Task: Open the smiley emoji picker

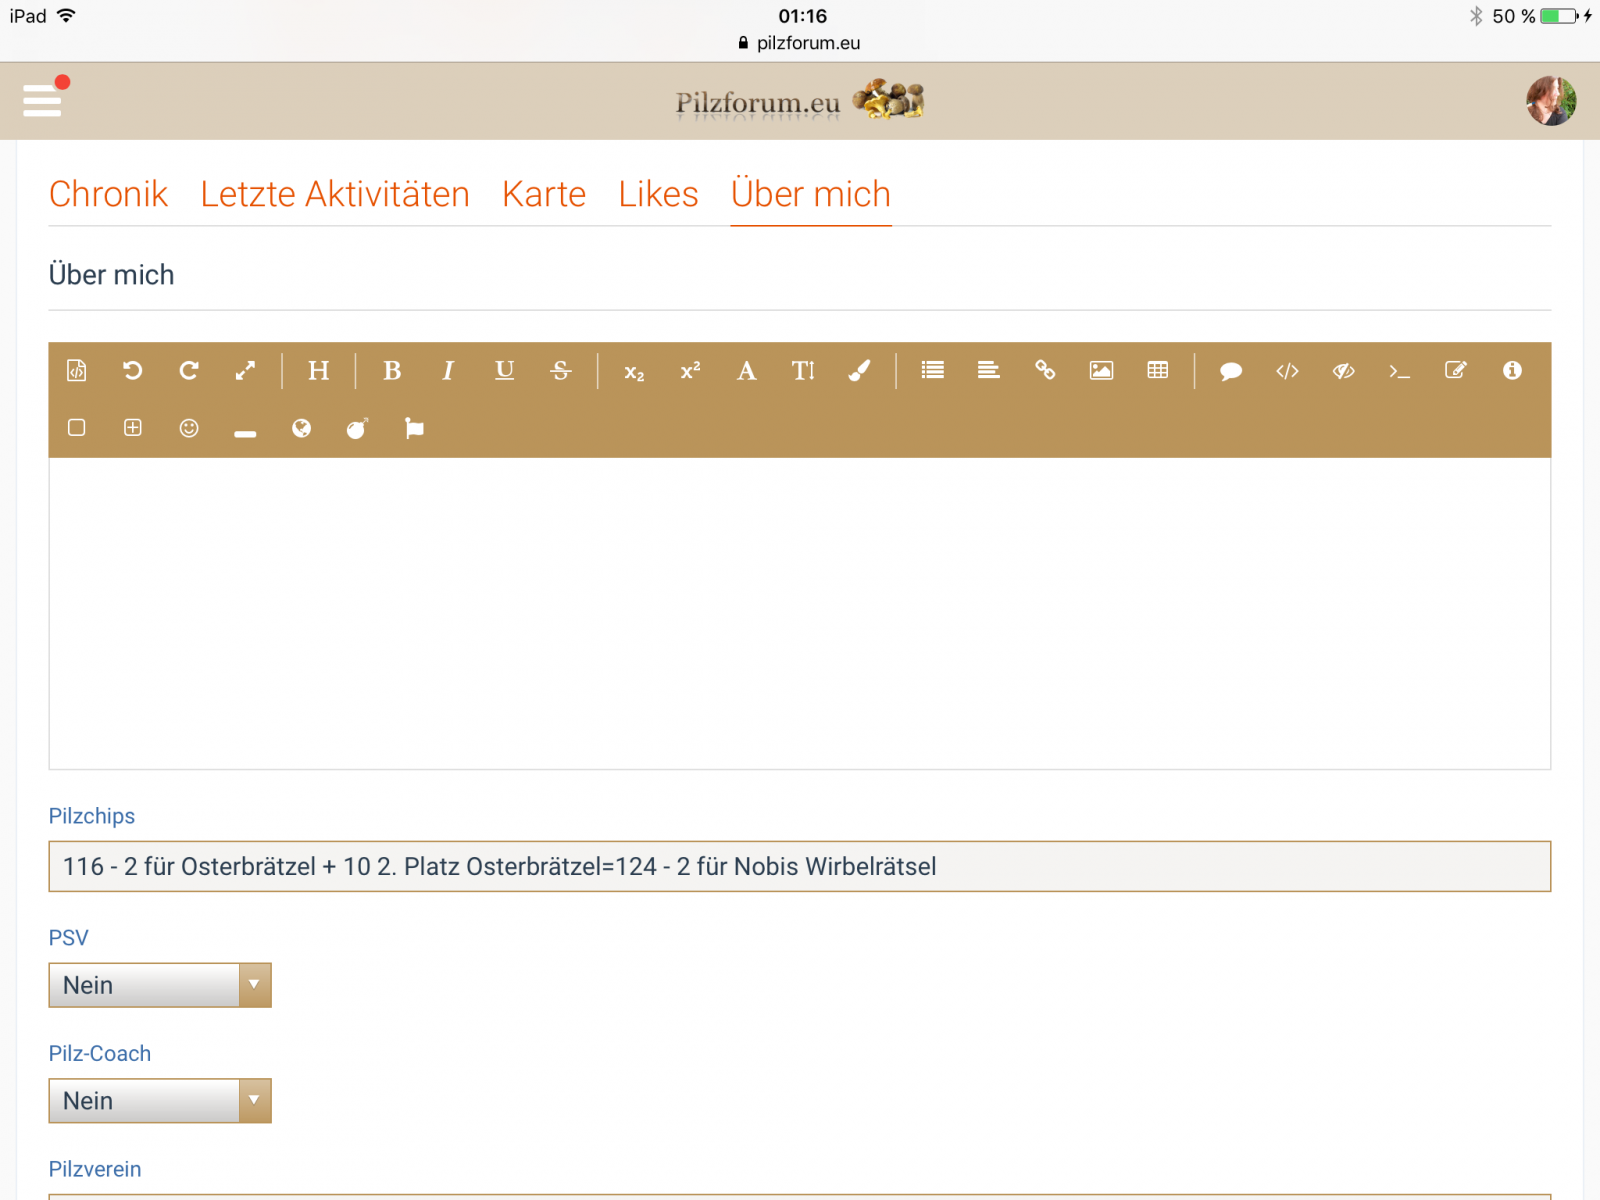Action: click(x=189, y=429)
